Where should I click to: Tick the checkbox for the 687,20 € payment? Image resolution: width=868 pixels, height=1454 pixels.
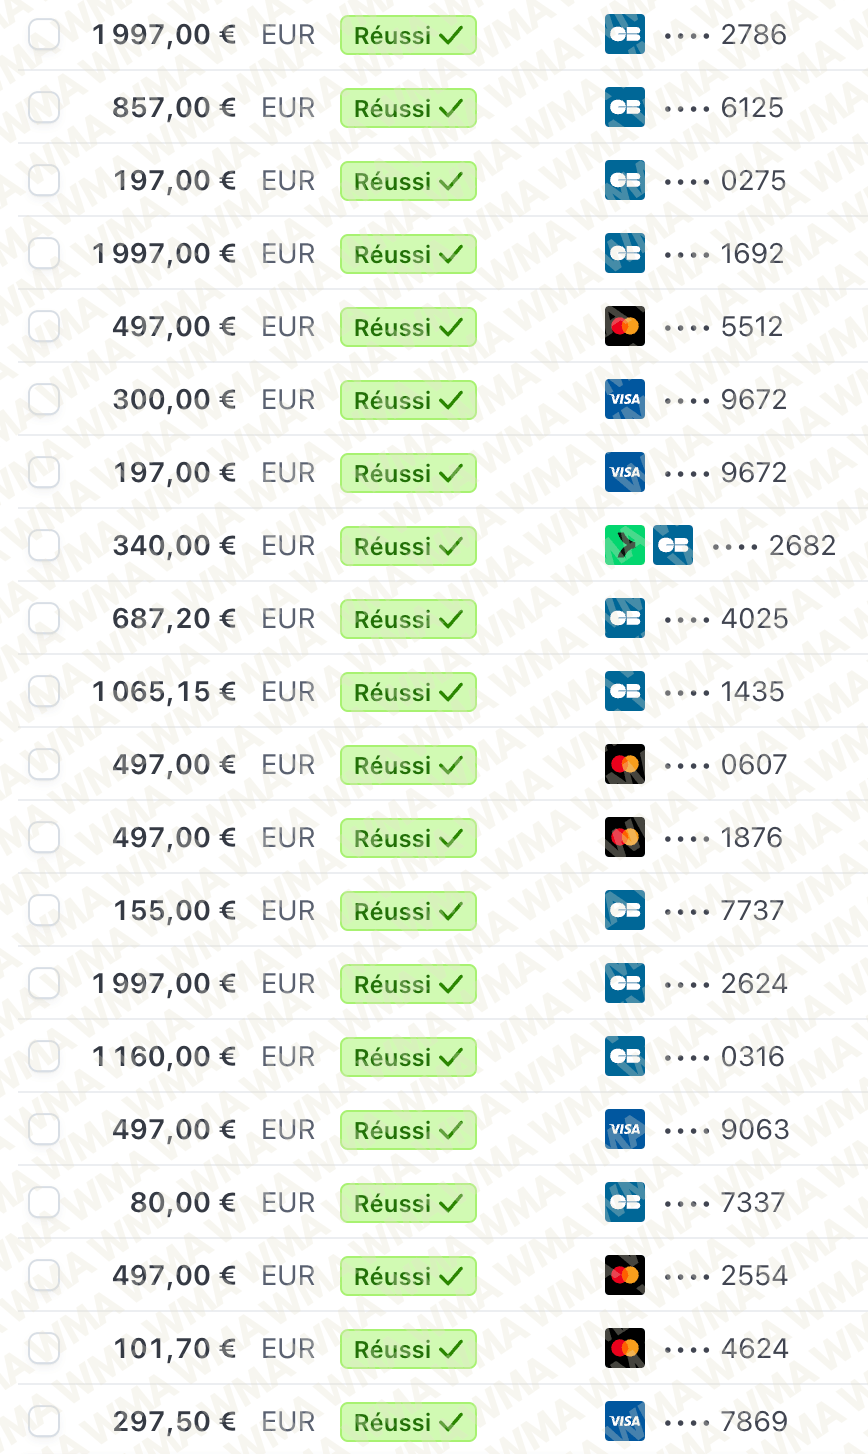44,619
